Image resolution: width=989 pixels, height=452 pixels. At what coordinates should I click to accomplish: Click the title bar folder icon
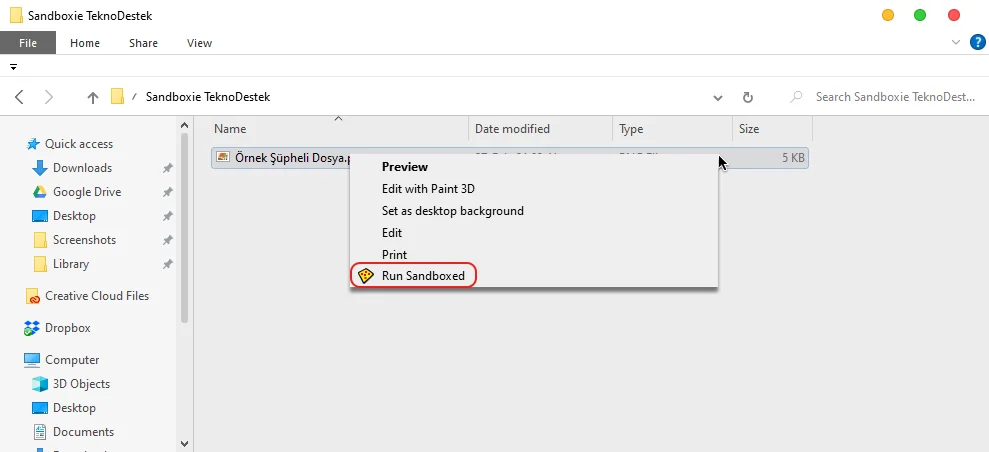tap(17, 15)
